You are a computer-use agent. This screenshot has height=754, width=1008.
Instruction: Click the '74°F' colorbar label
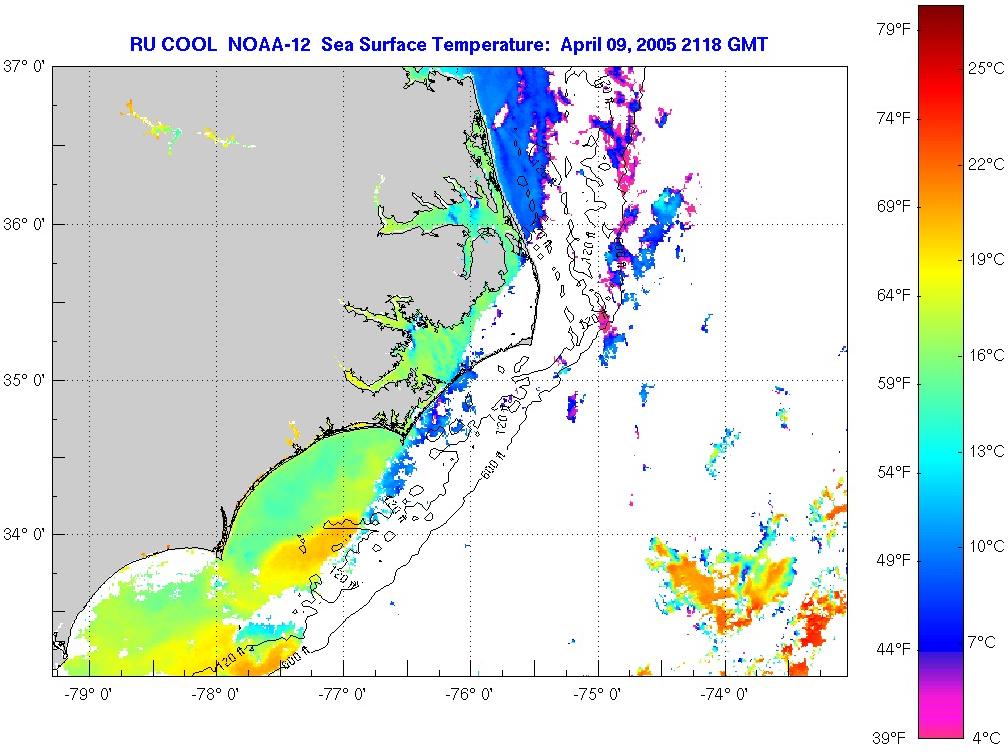tap(894, 118)
